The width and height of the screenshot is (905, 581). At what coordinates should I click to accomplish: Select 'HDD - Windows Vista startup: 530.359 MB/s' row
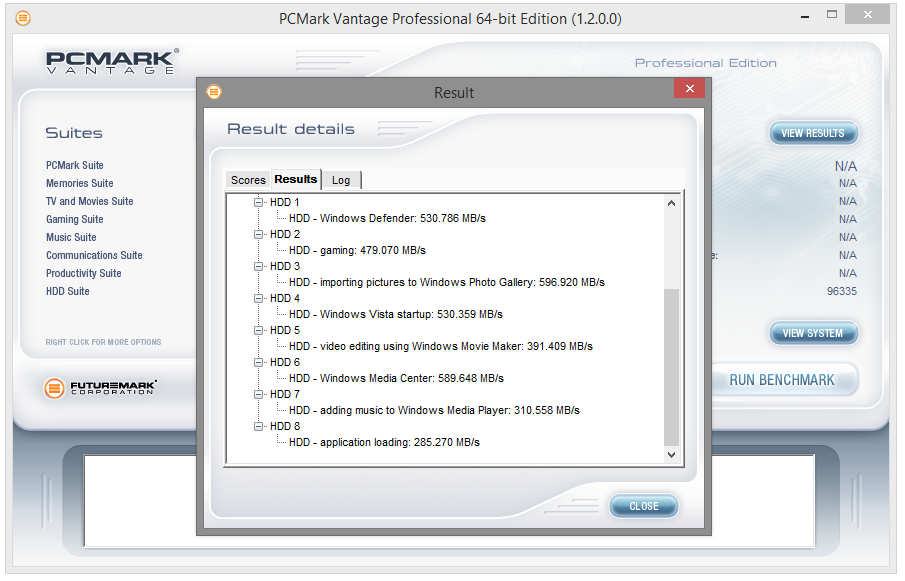[x=396, y=314]
